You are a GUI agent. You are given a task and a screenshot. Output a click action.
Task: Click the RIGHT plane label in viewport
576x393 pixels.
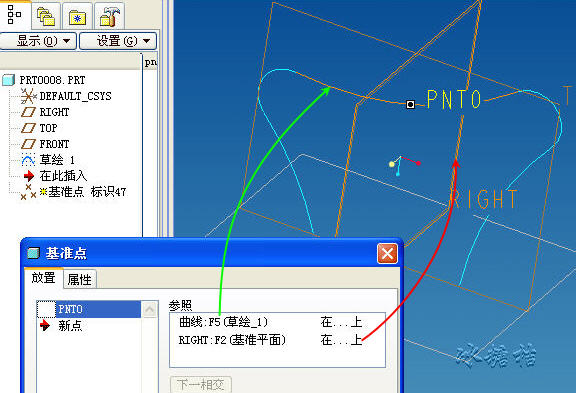pos(484,199)
